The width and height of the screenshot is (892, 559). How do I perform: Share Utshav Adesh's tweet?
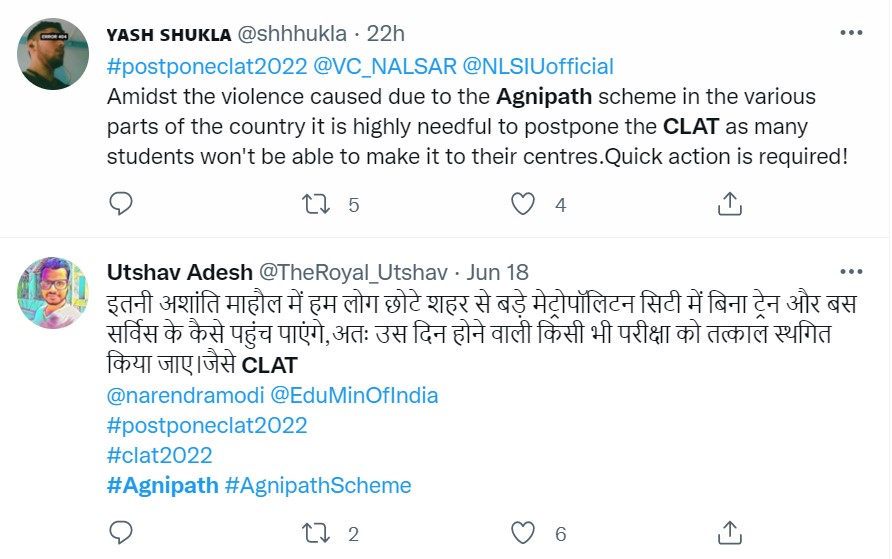coord(730,533)
